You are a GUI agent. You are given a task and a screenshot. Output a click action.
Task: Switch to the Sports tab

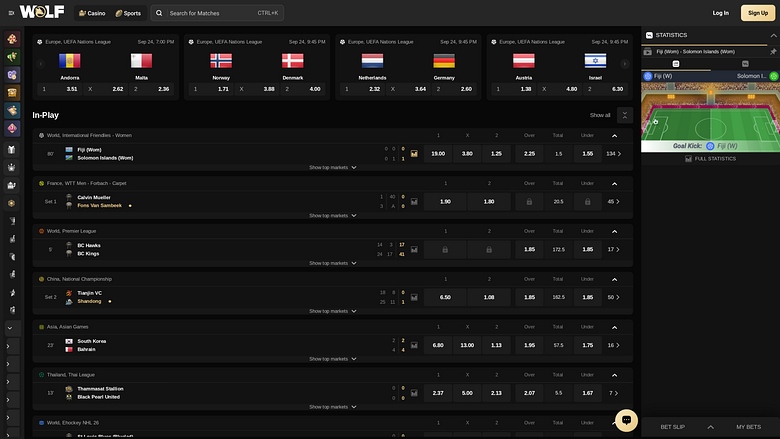(x=128, y=13)
